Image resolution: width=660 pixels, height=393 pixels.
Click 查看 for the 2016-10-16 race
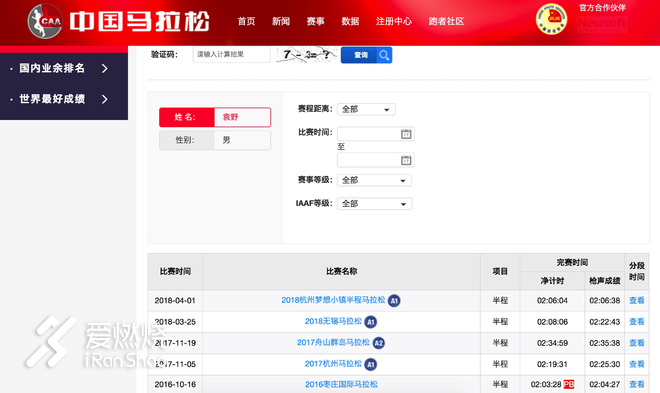636,384
